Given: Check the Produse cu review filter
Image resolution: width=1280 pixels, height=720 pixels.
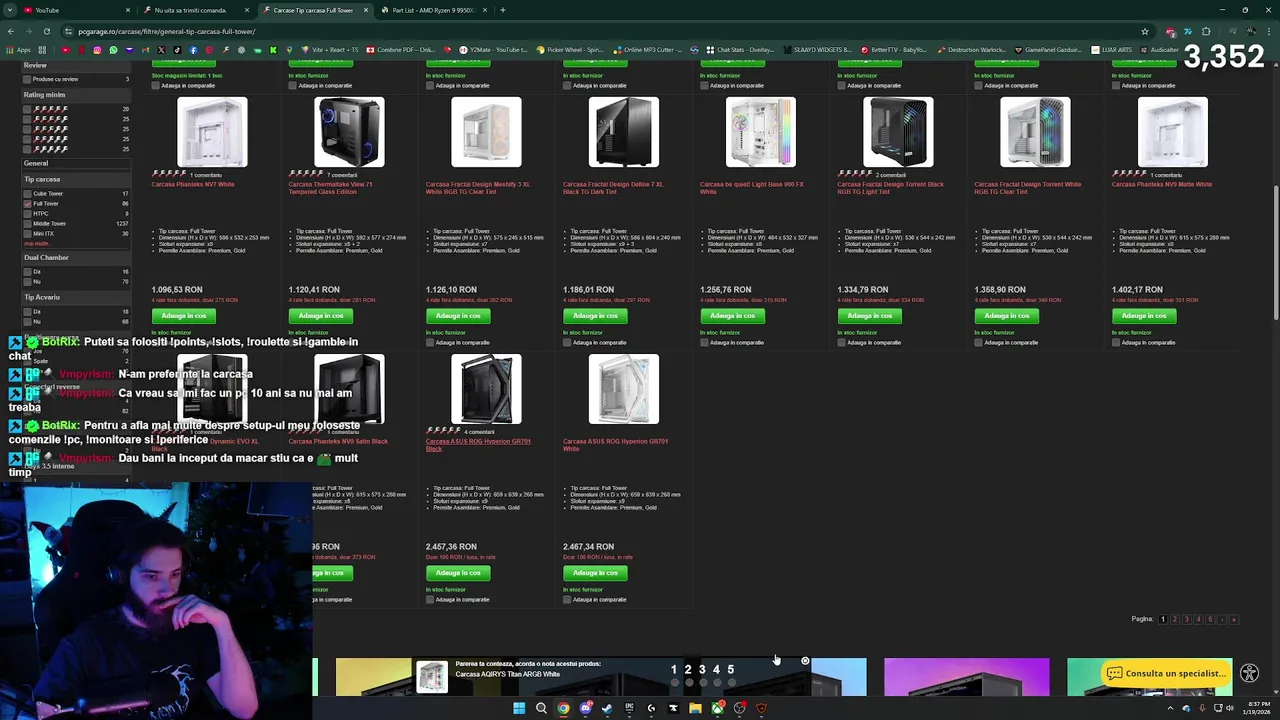Looking at the screenshot, I should click(x=27, y=79).
